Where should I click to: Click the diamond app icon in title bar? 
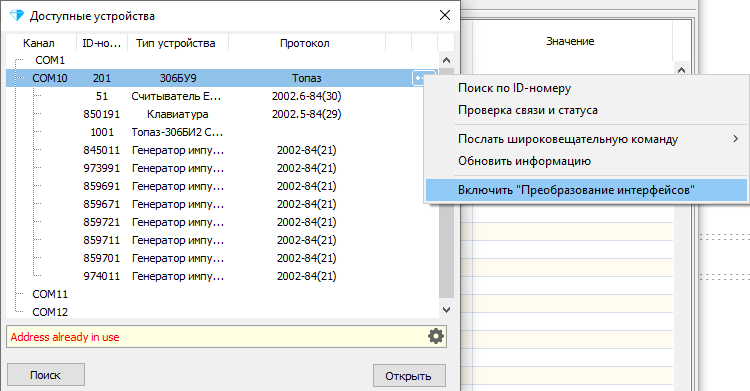[17, 15]
